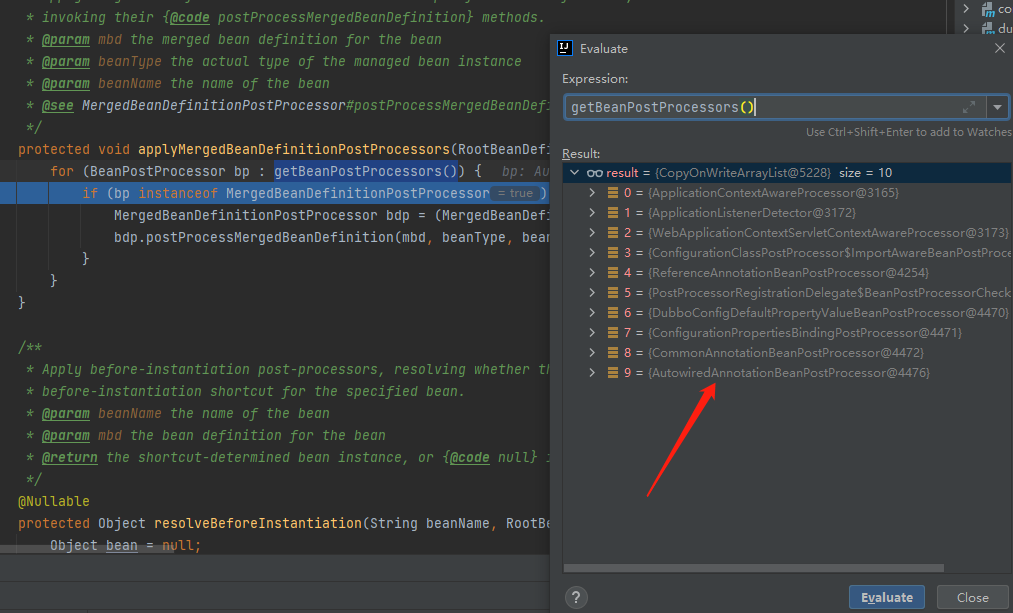
Task: Expand item 7 ConfigurationPropertiesBindingPostProcessor
Action: (592, 333)
